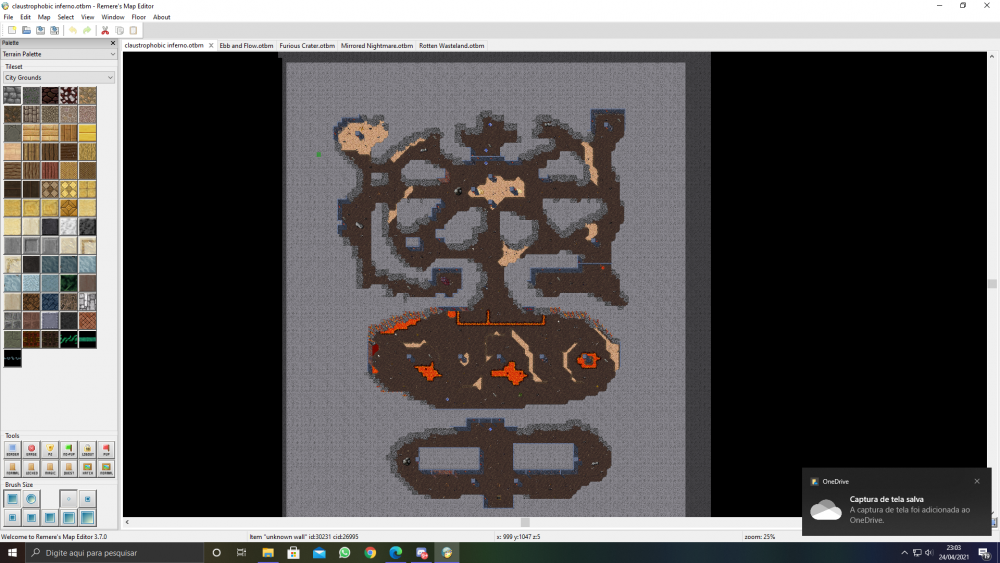
Task: Toggle the square brush shape
Action: click(x=12, y=499)
